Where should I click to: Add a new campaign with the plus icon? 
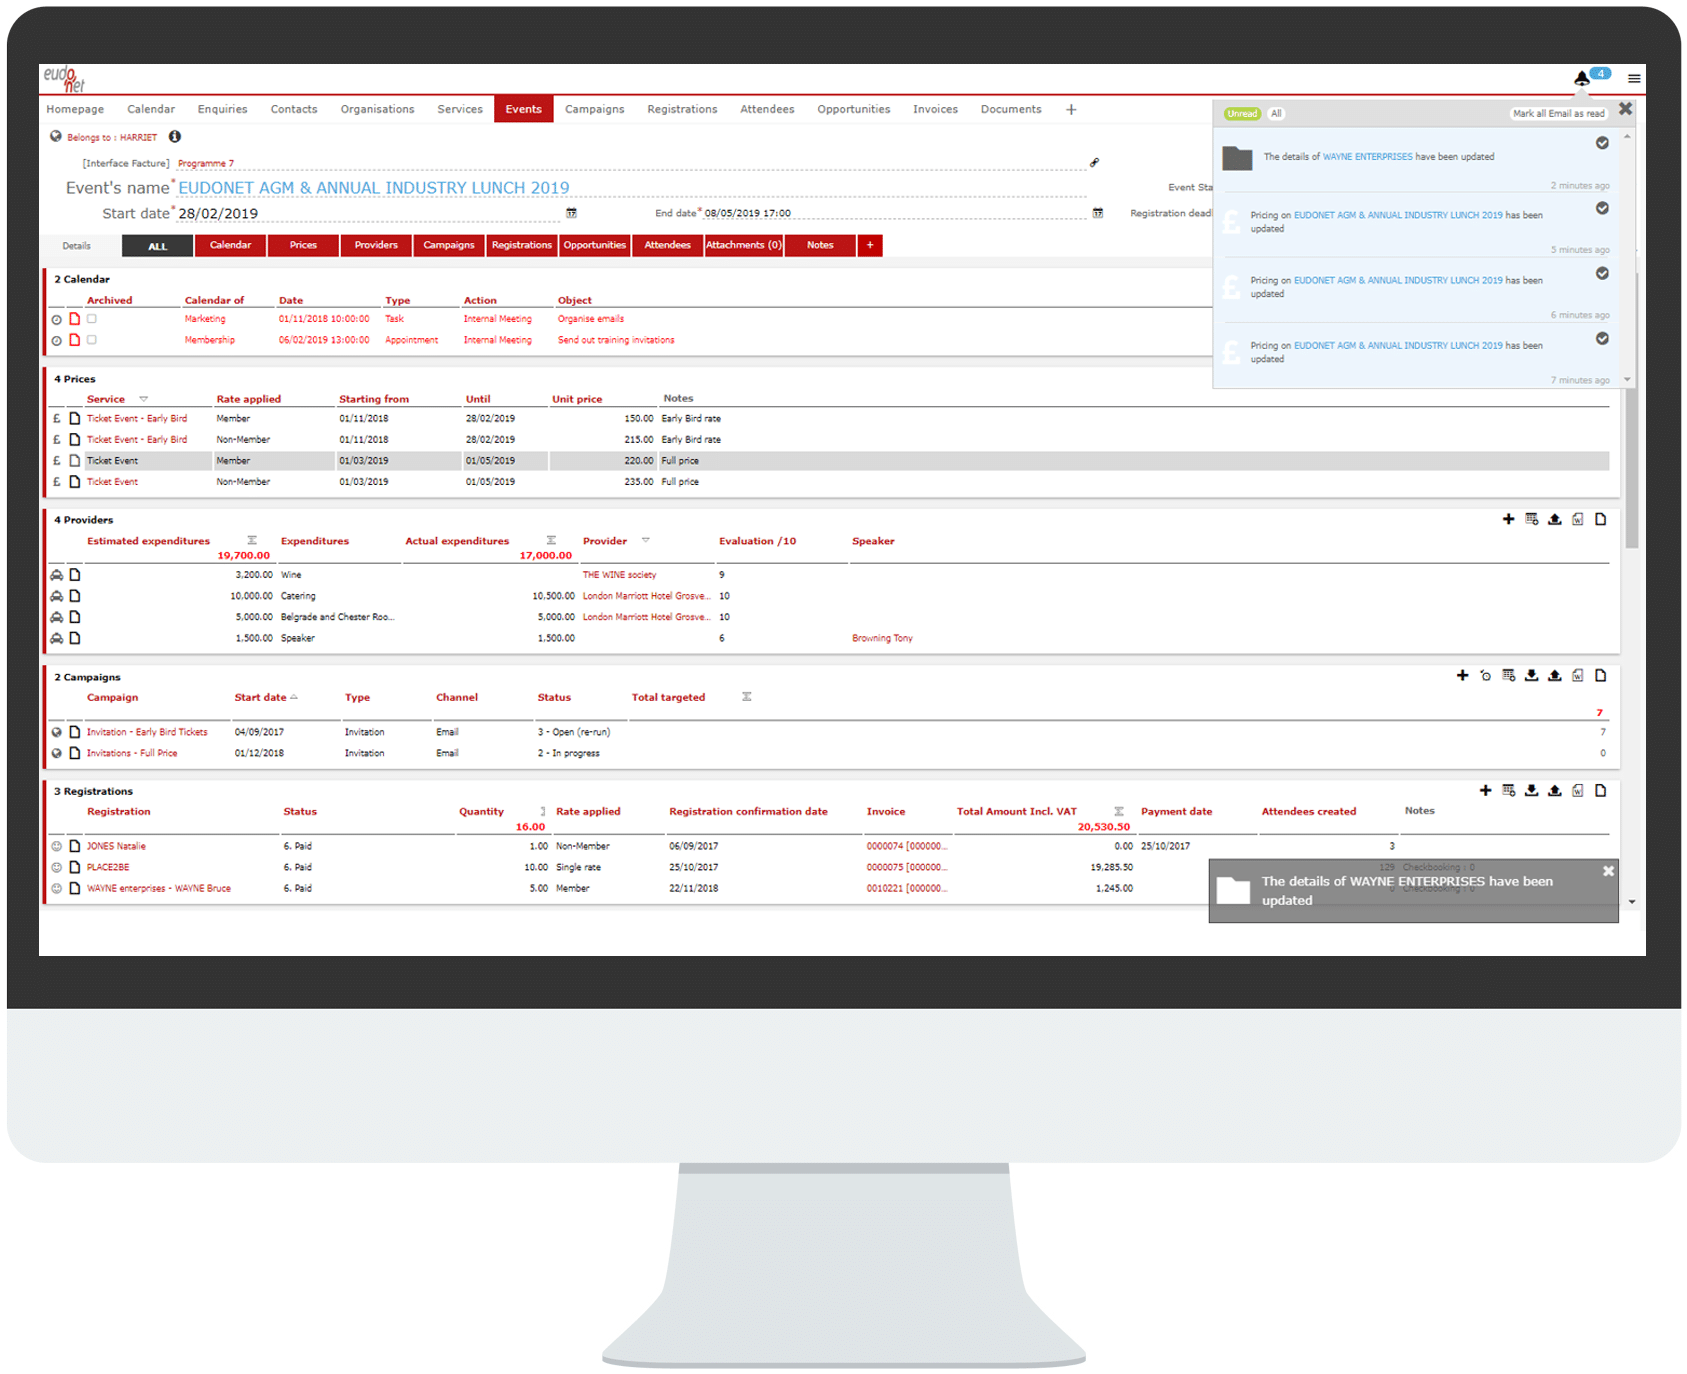point(1462,676)
